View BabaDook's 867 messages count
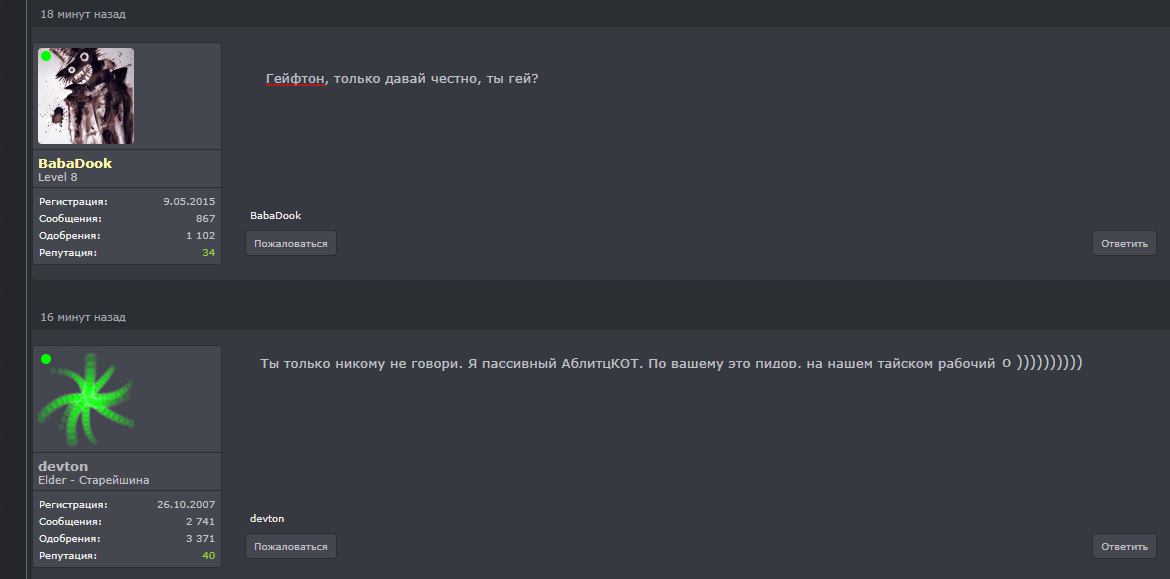Image resolution: width=1170 pixels, height=579 pixels. [205, 219]
